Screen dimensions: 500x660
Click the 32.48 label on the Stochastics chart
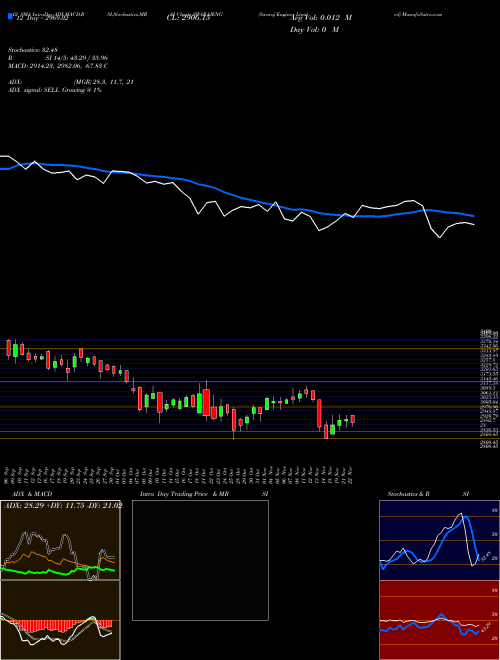pos(486,556)
